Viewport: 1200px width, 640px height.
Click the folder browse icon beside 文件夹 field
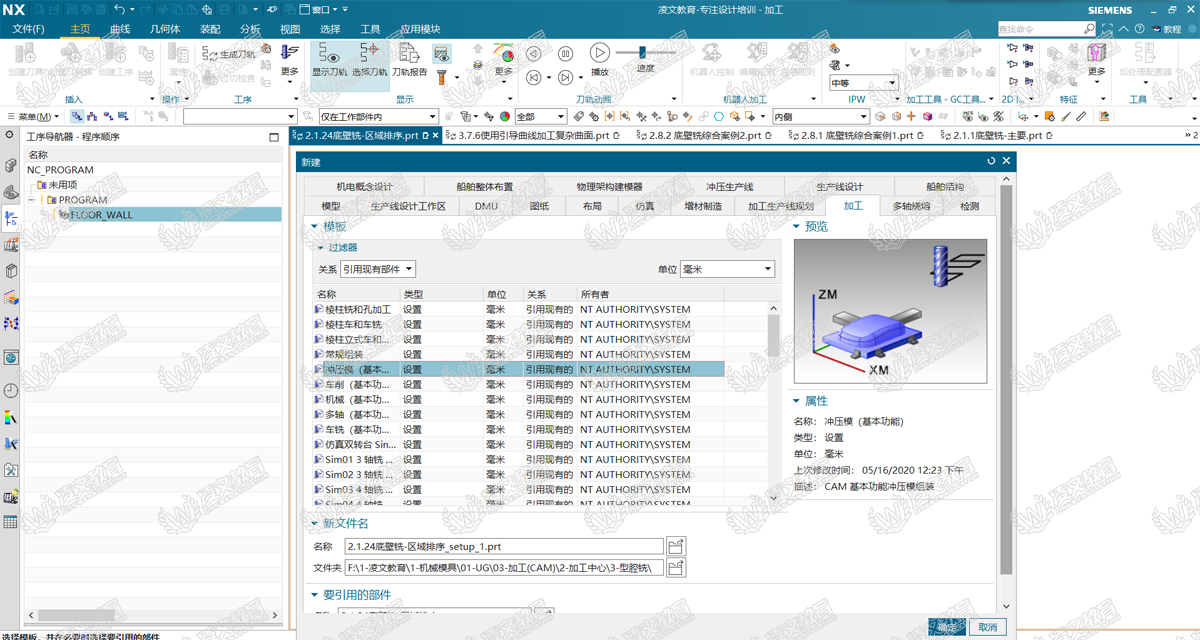(x=676, y=568)
